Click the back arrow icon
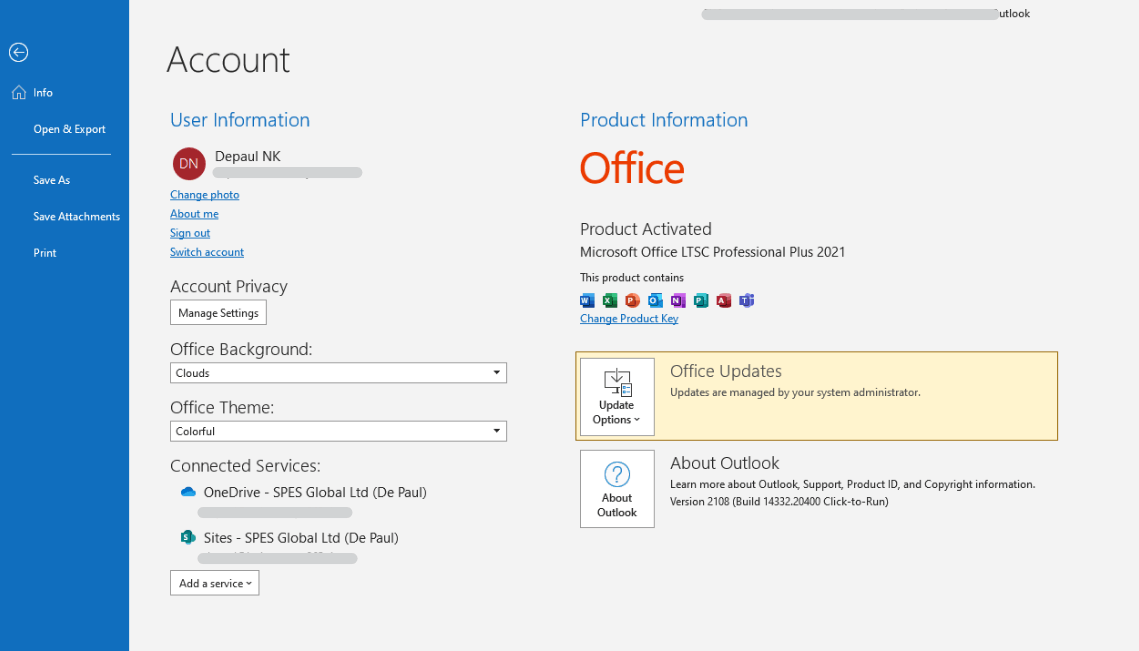The height and width of the screenshot is (651, 1139). pyautogui.click(x=19, y=52)
